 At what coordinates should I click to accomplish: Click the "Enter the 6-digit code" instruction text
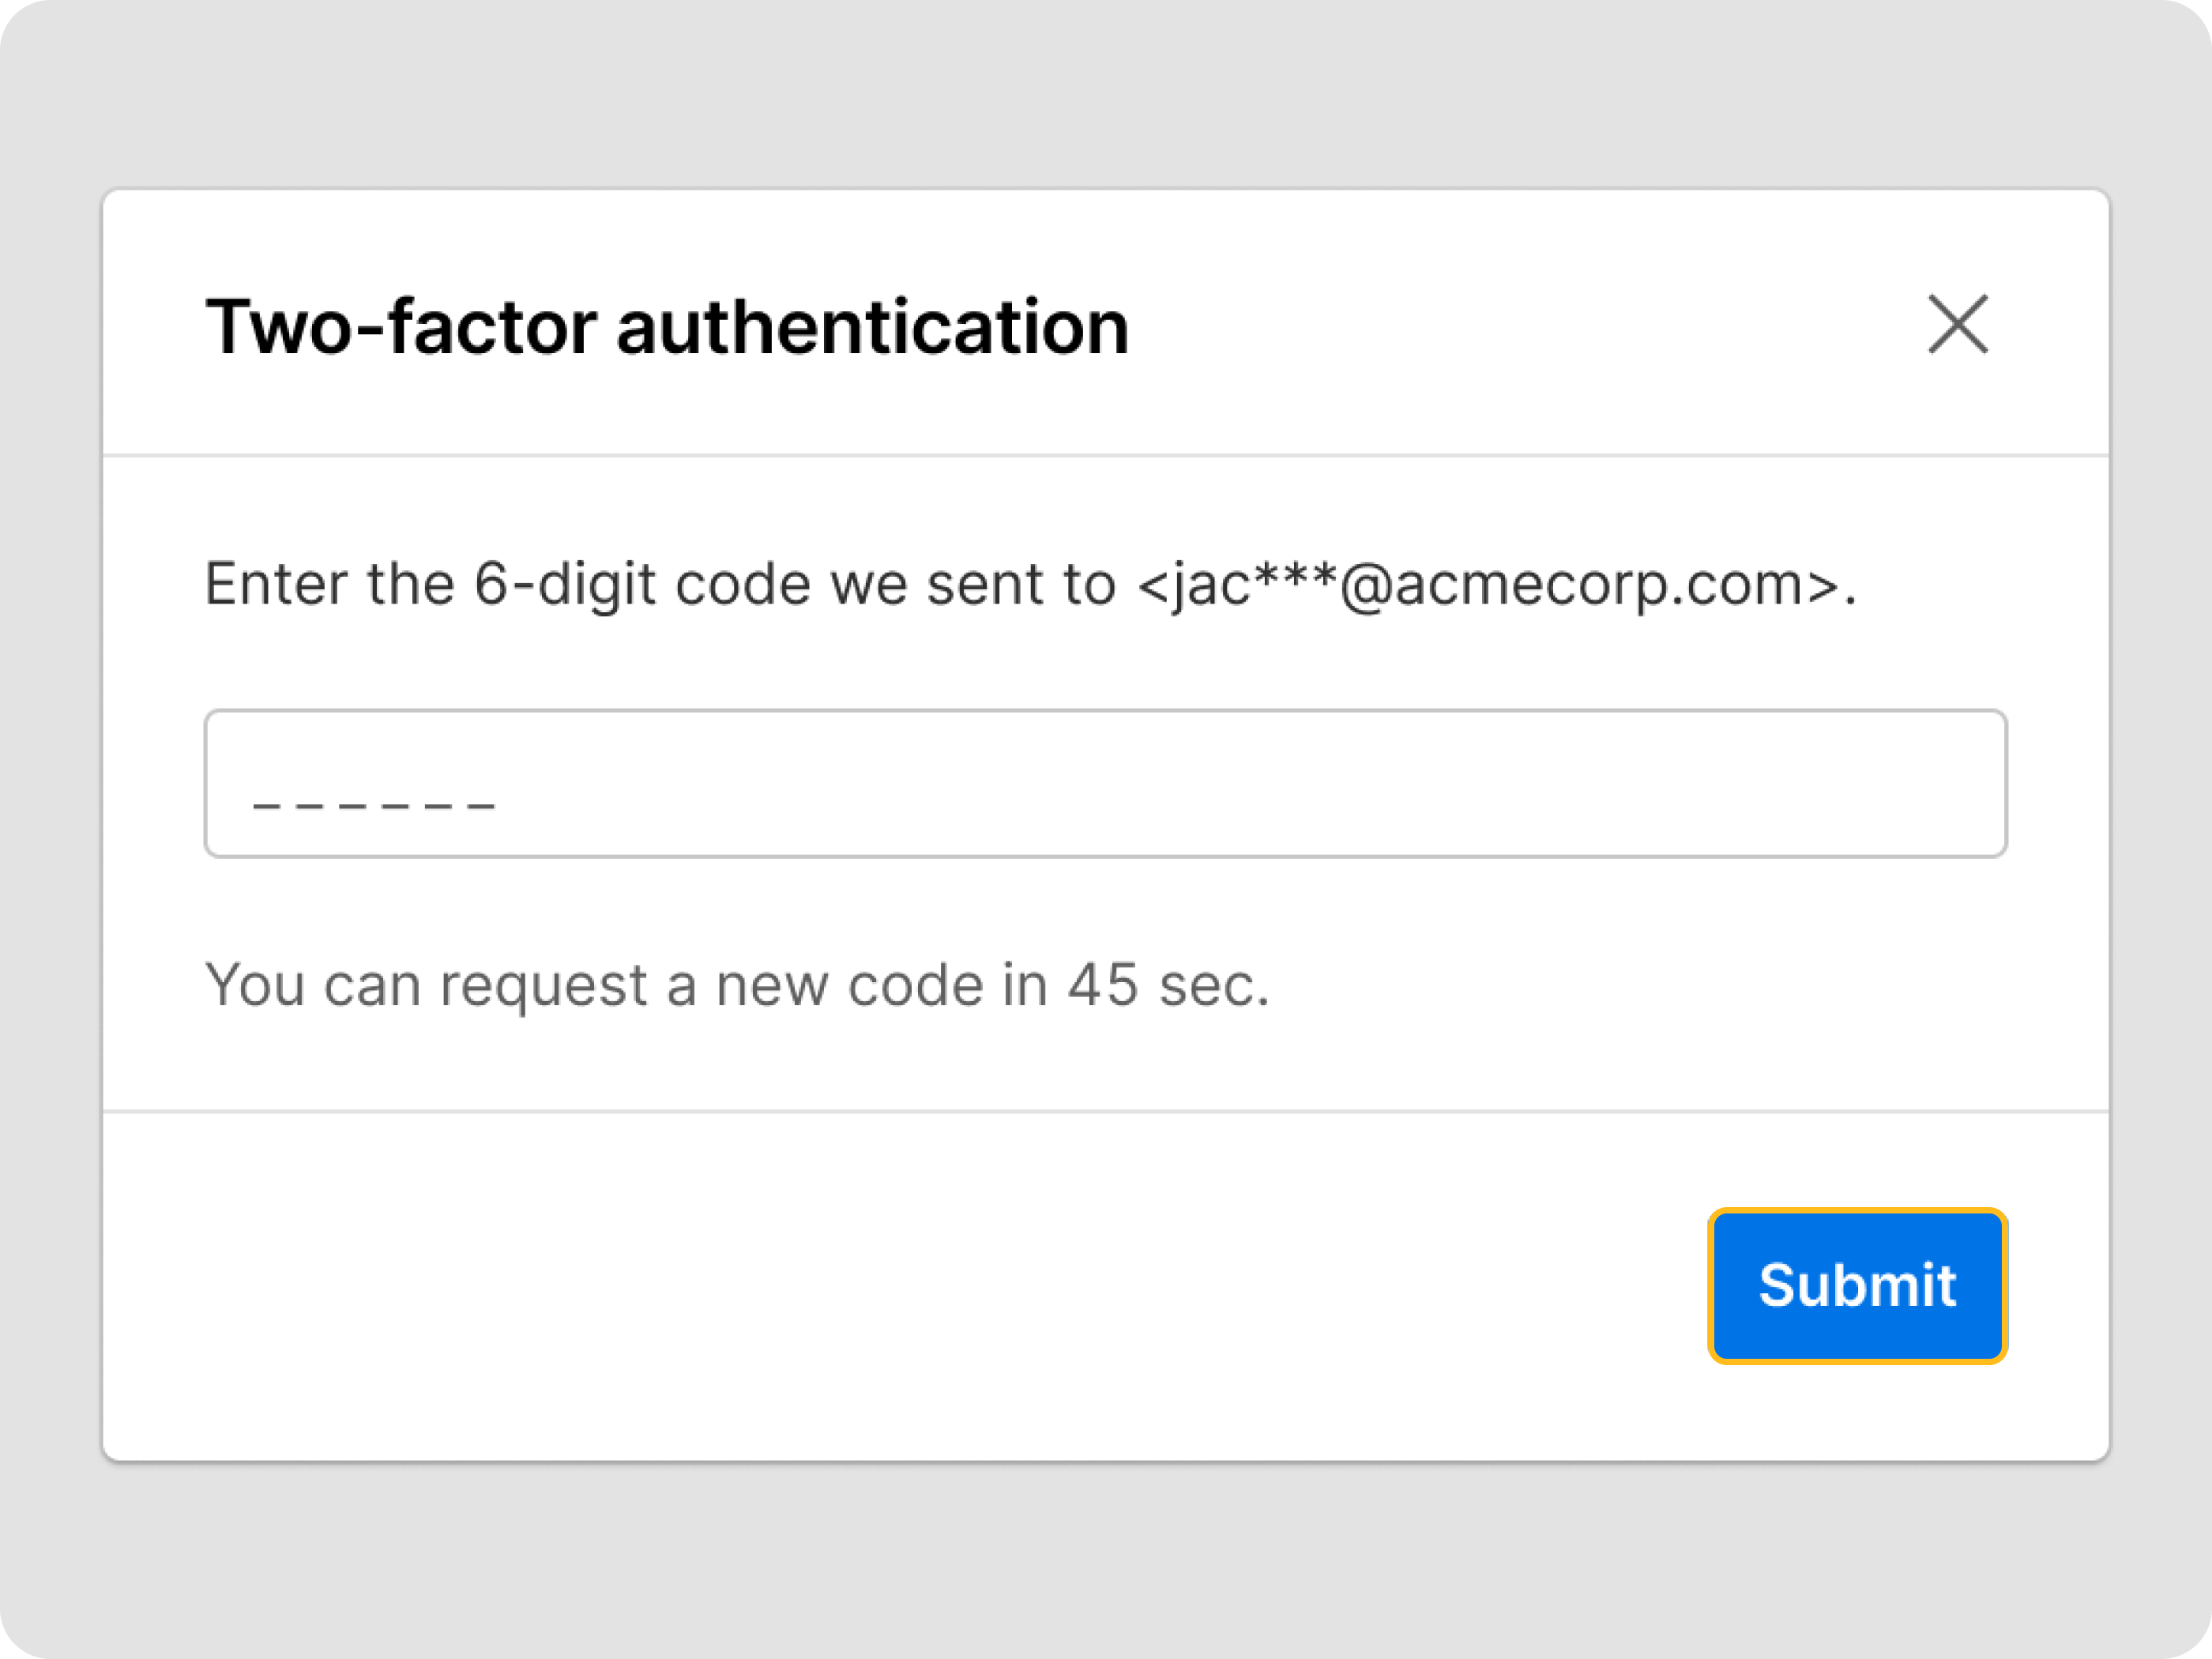click(x=660, y=584)
